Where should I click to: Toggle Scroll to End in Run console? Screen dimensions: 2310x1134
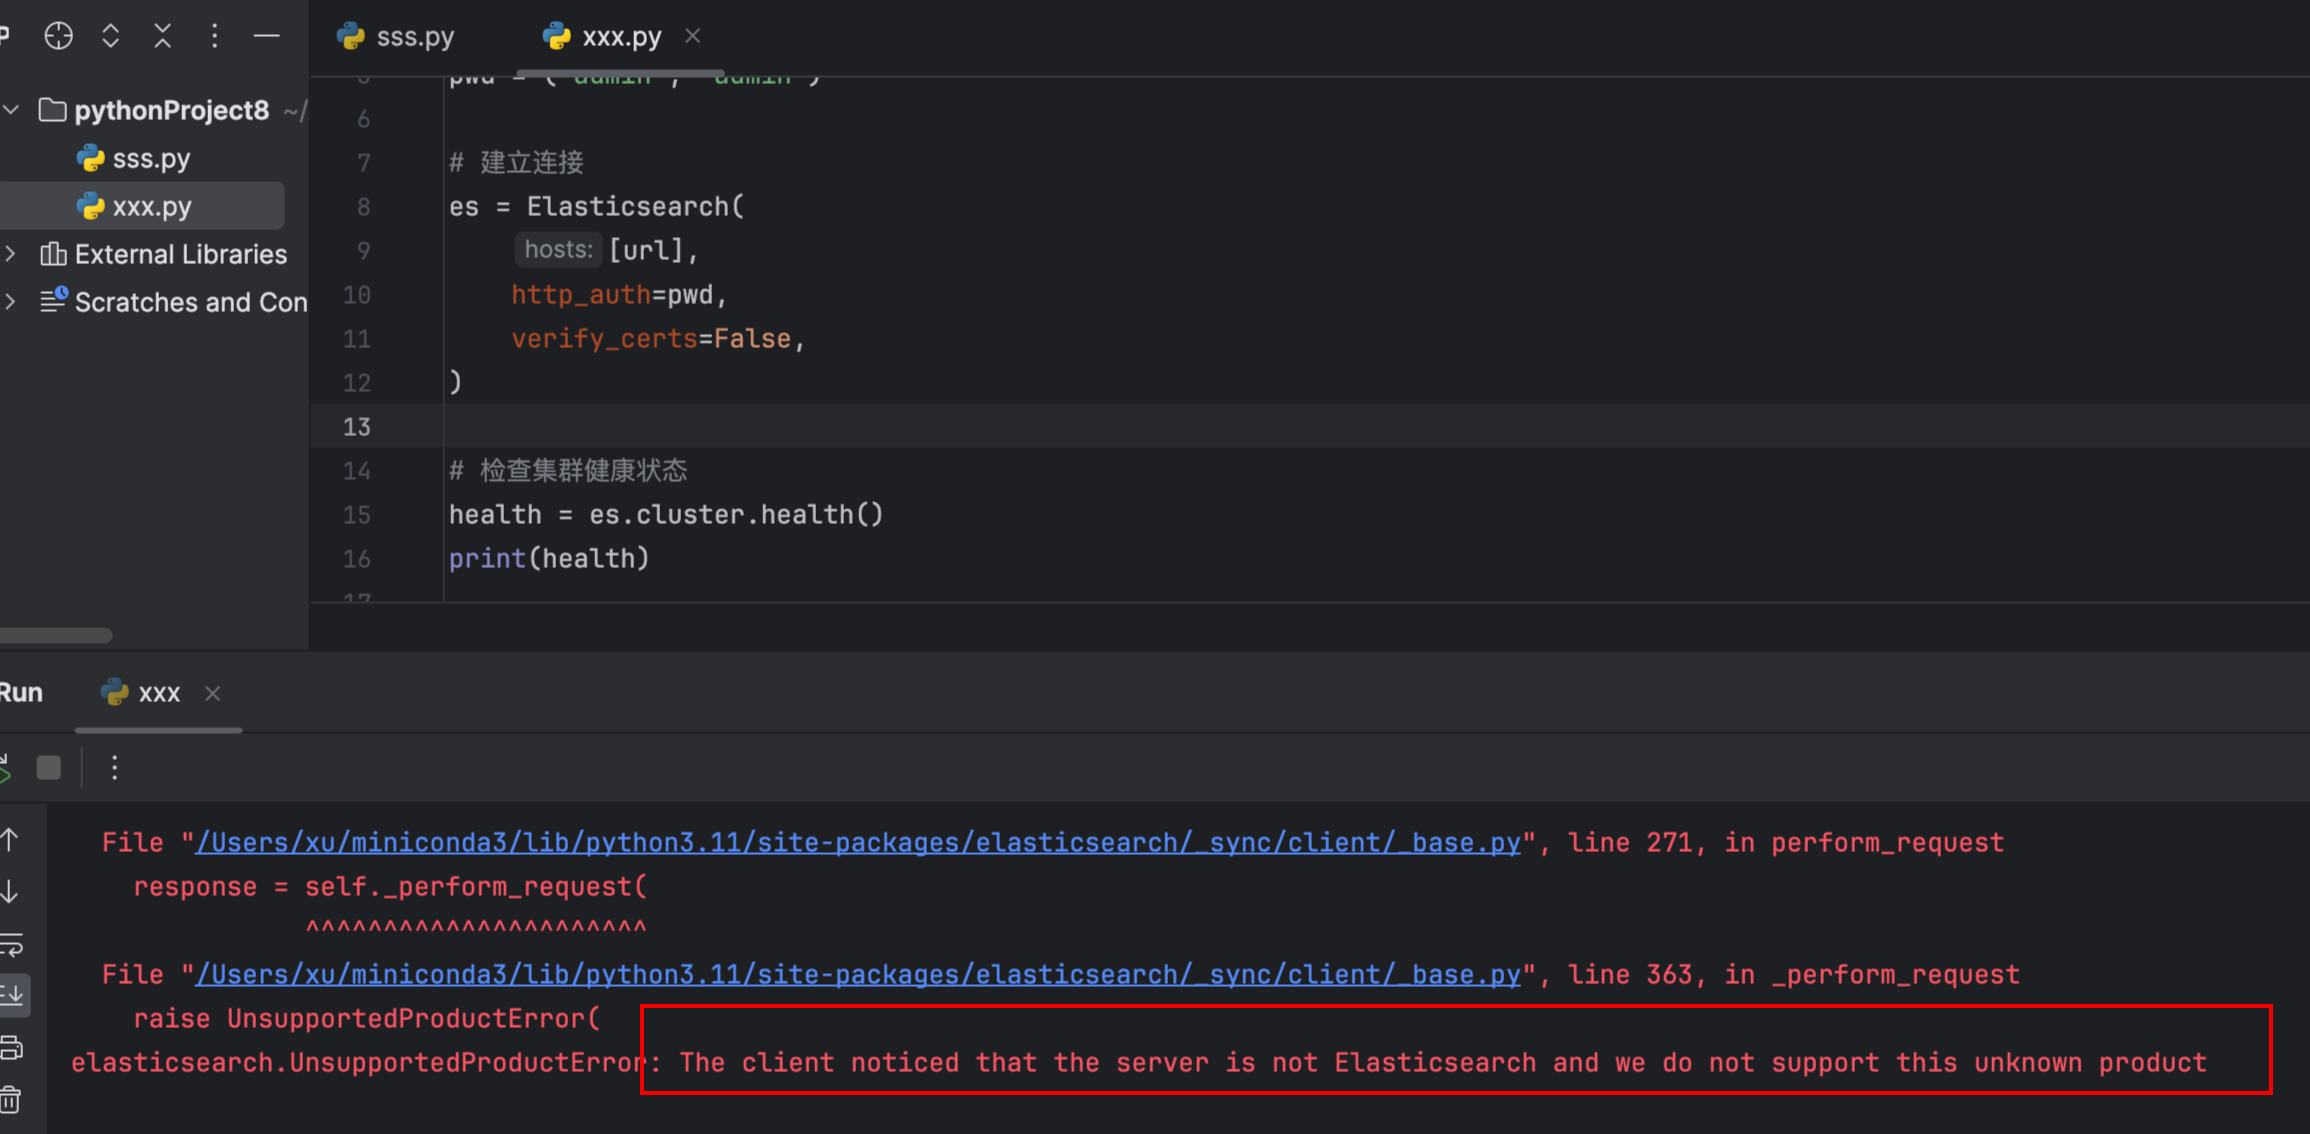(x=13, y=994)
